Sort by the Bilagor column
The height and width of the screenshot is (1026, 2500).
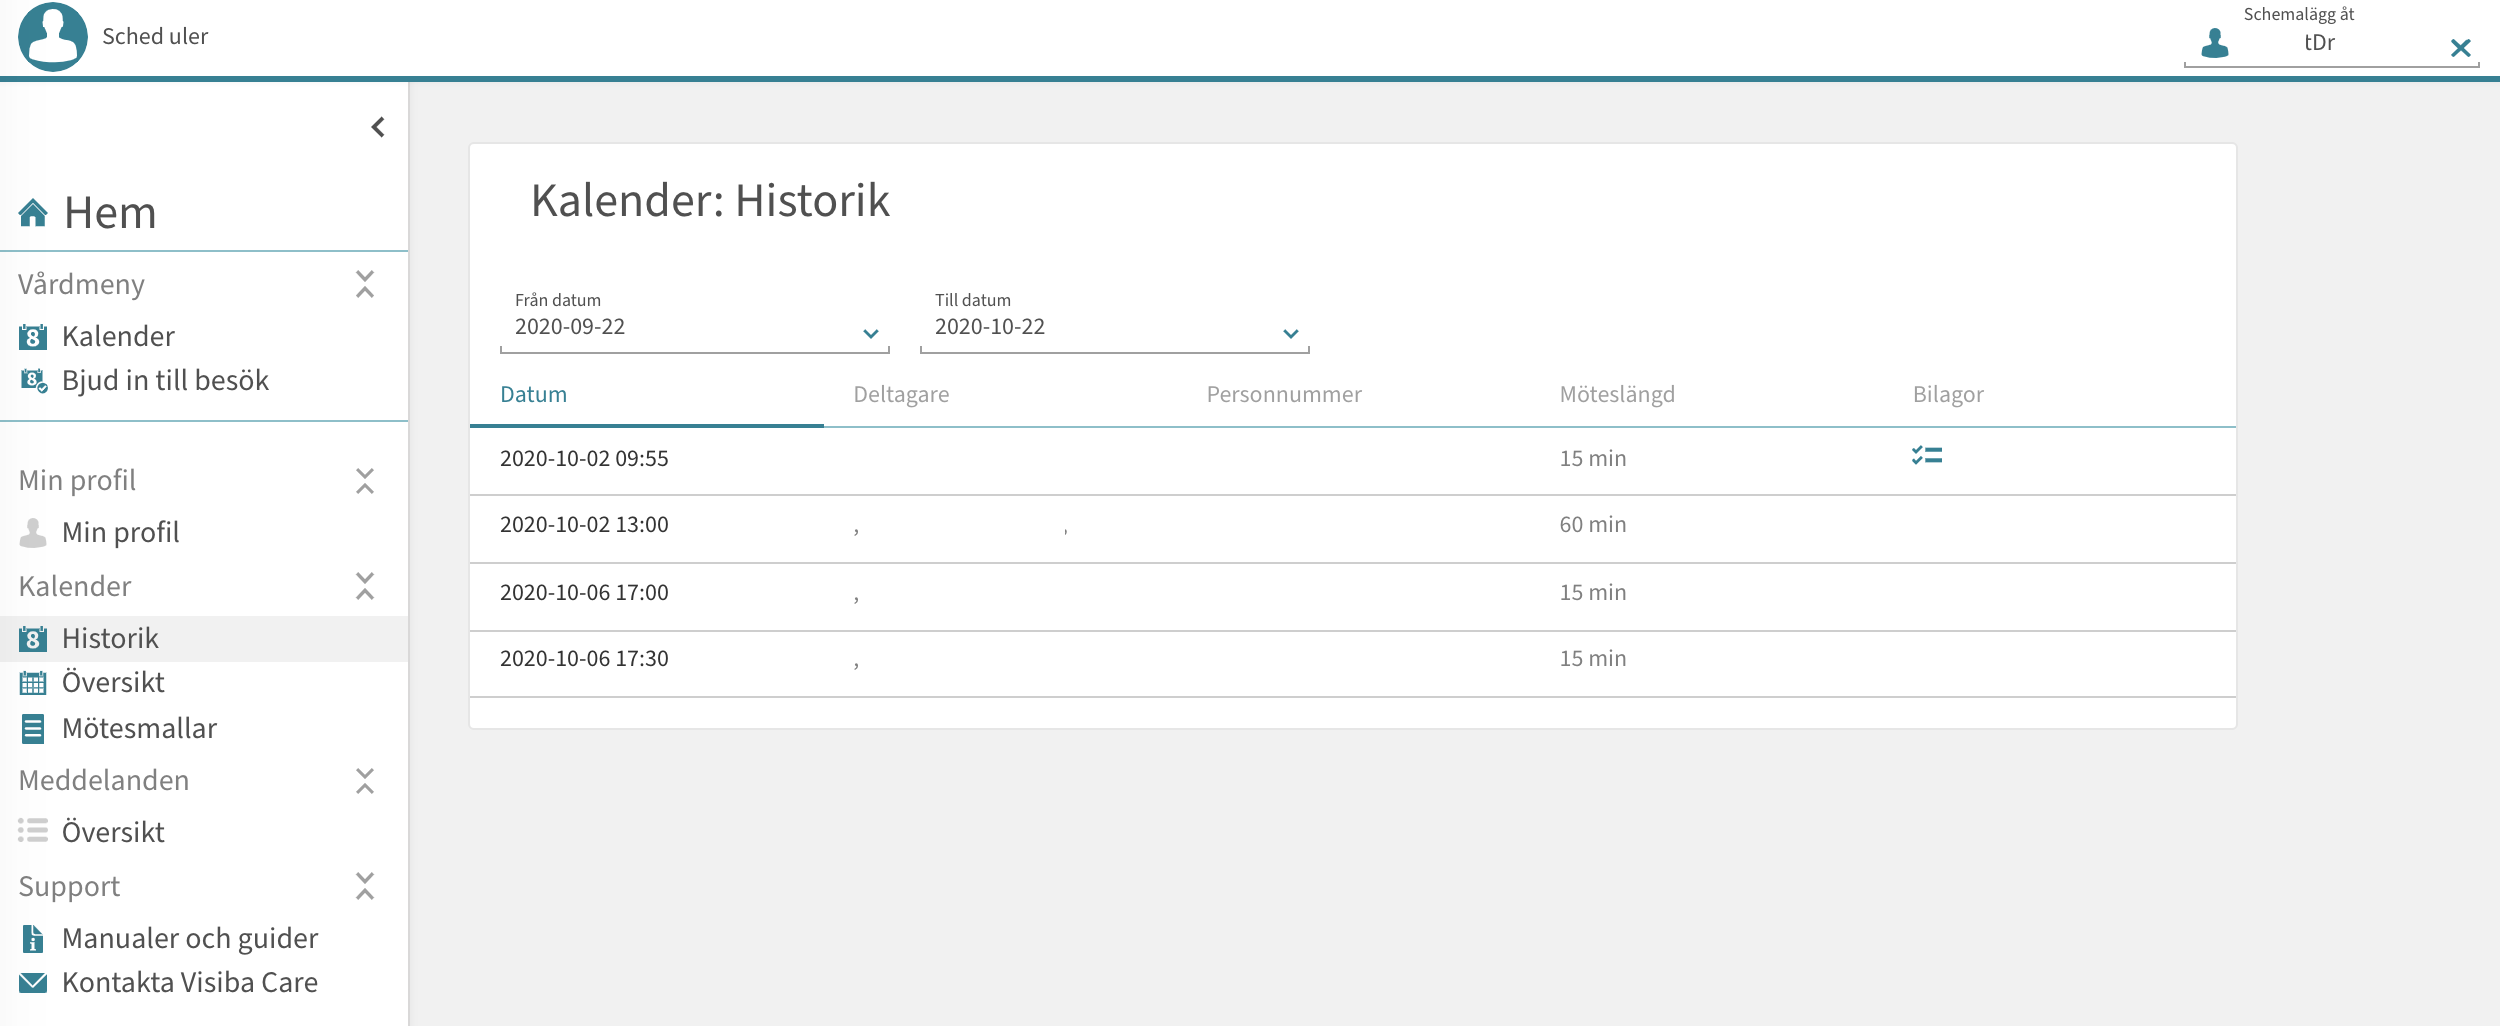[x=1948, y=395]
